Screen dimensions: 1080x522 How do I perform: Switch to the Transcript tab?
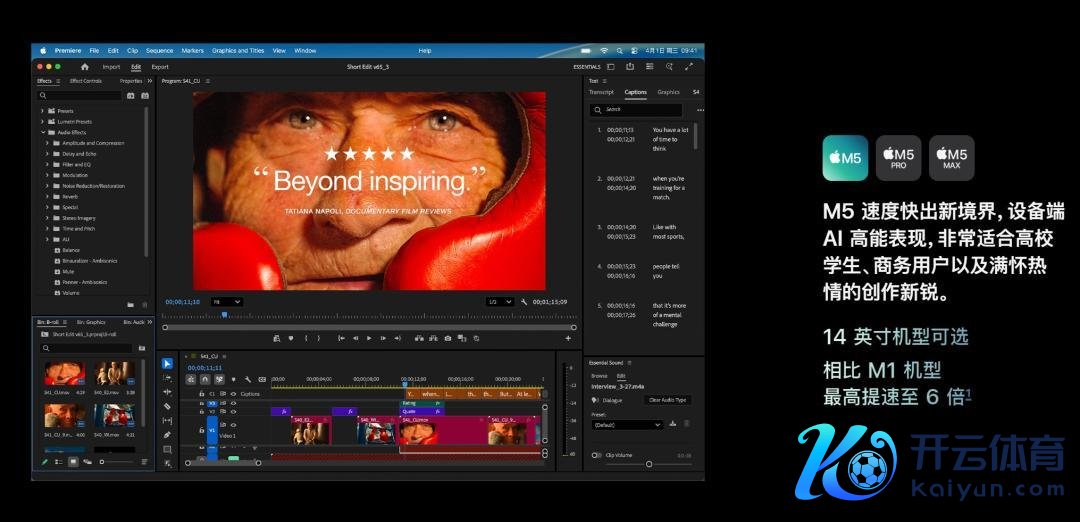(x=601, y=92)
